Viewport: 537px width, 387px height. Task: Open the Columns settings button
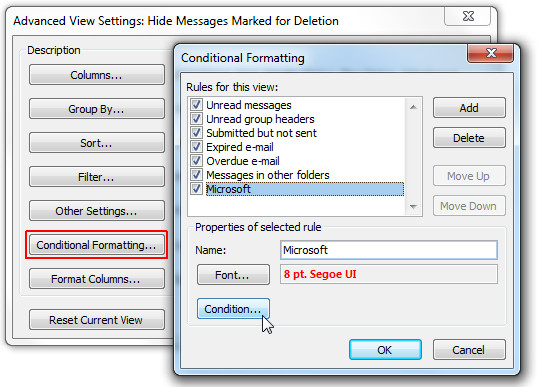pos(97,75)
